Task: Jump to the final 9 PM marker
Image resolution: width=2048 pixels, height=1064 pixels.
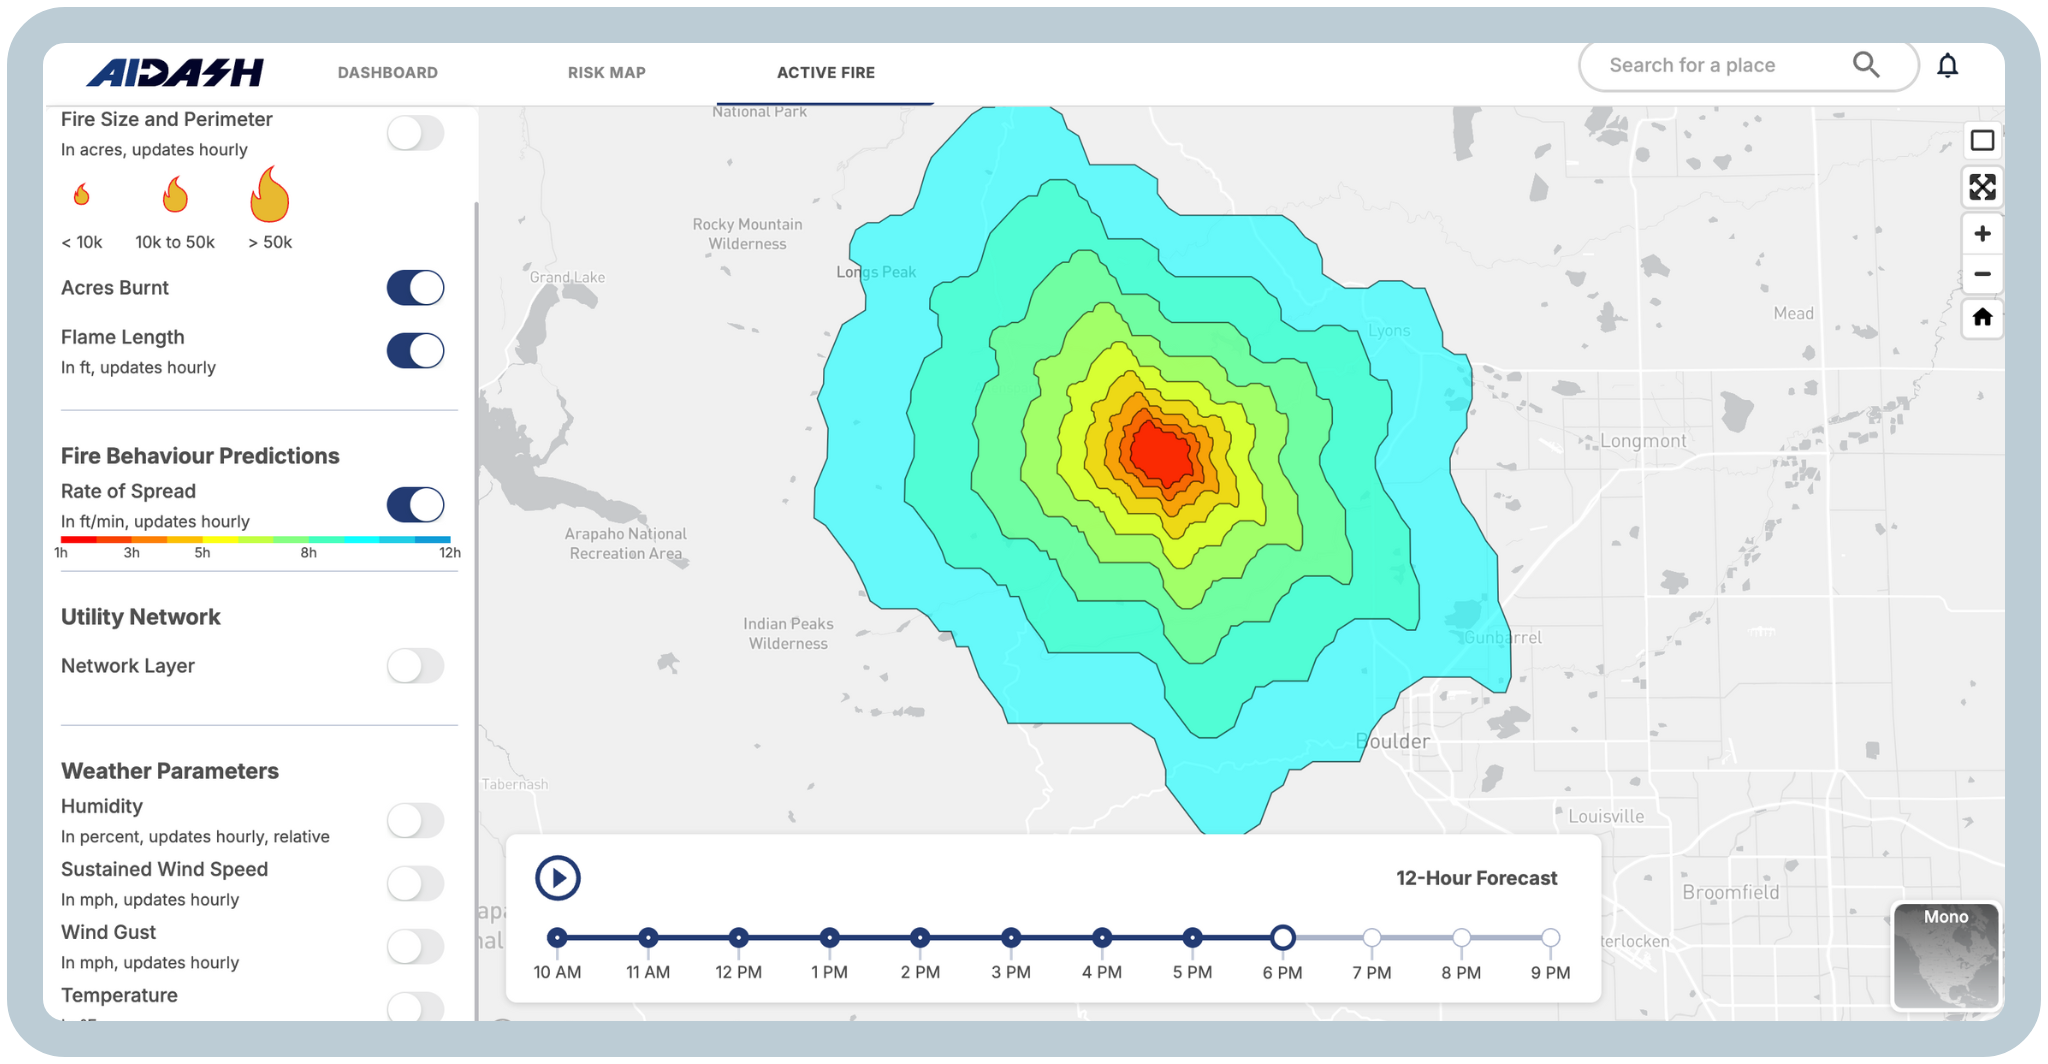Action: pyautogui.click(x=1550, y=938)
